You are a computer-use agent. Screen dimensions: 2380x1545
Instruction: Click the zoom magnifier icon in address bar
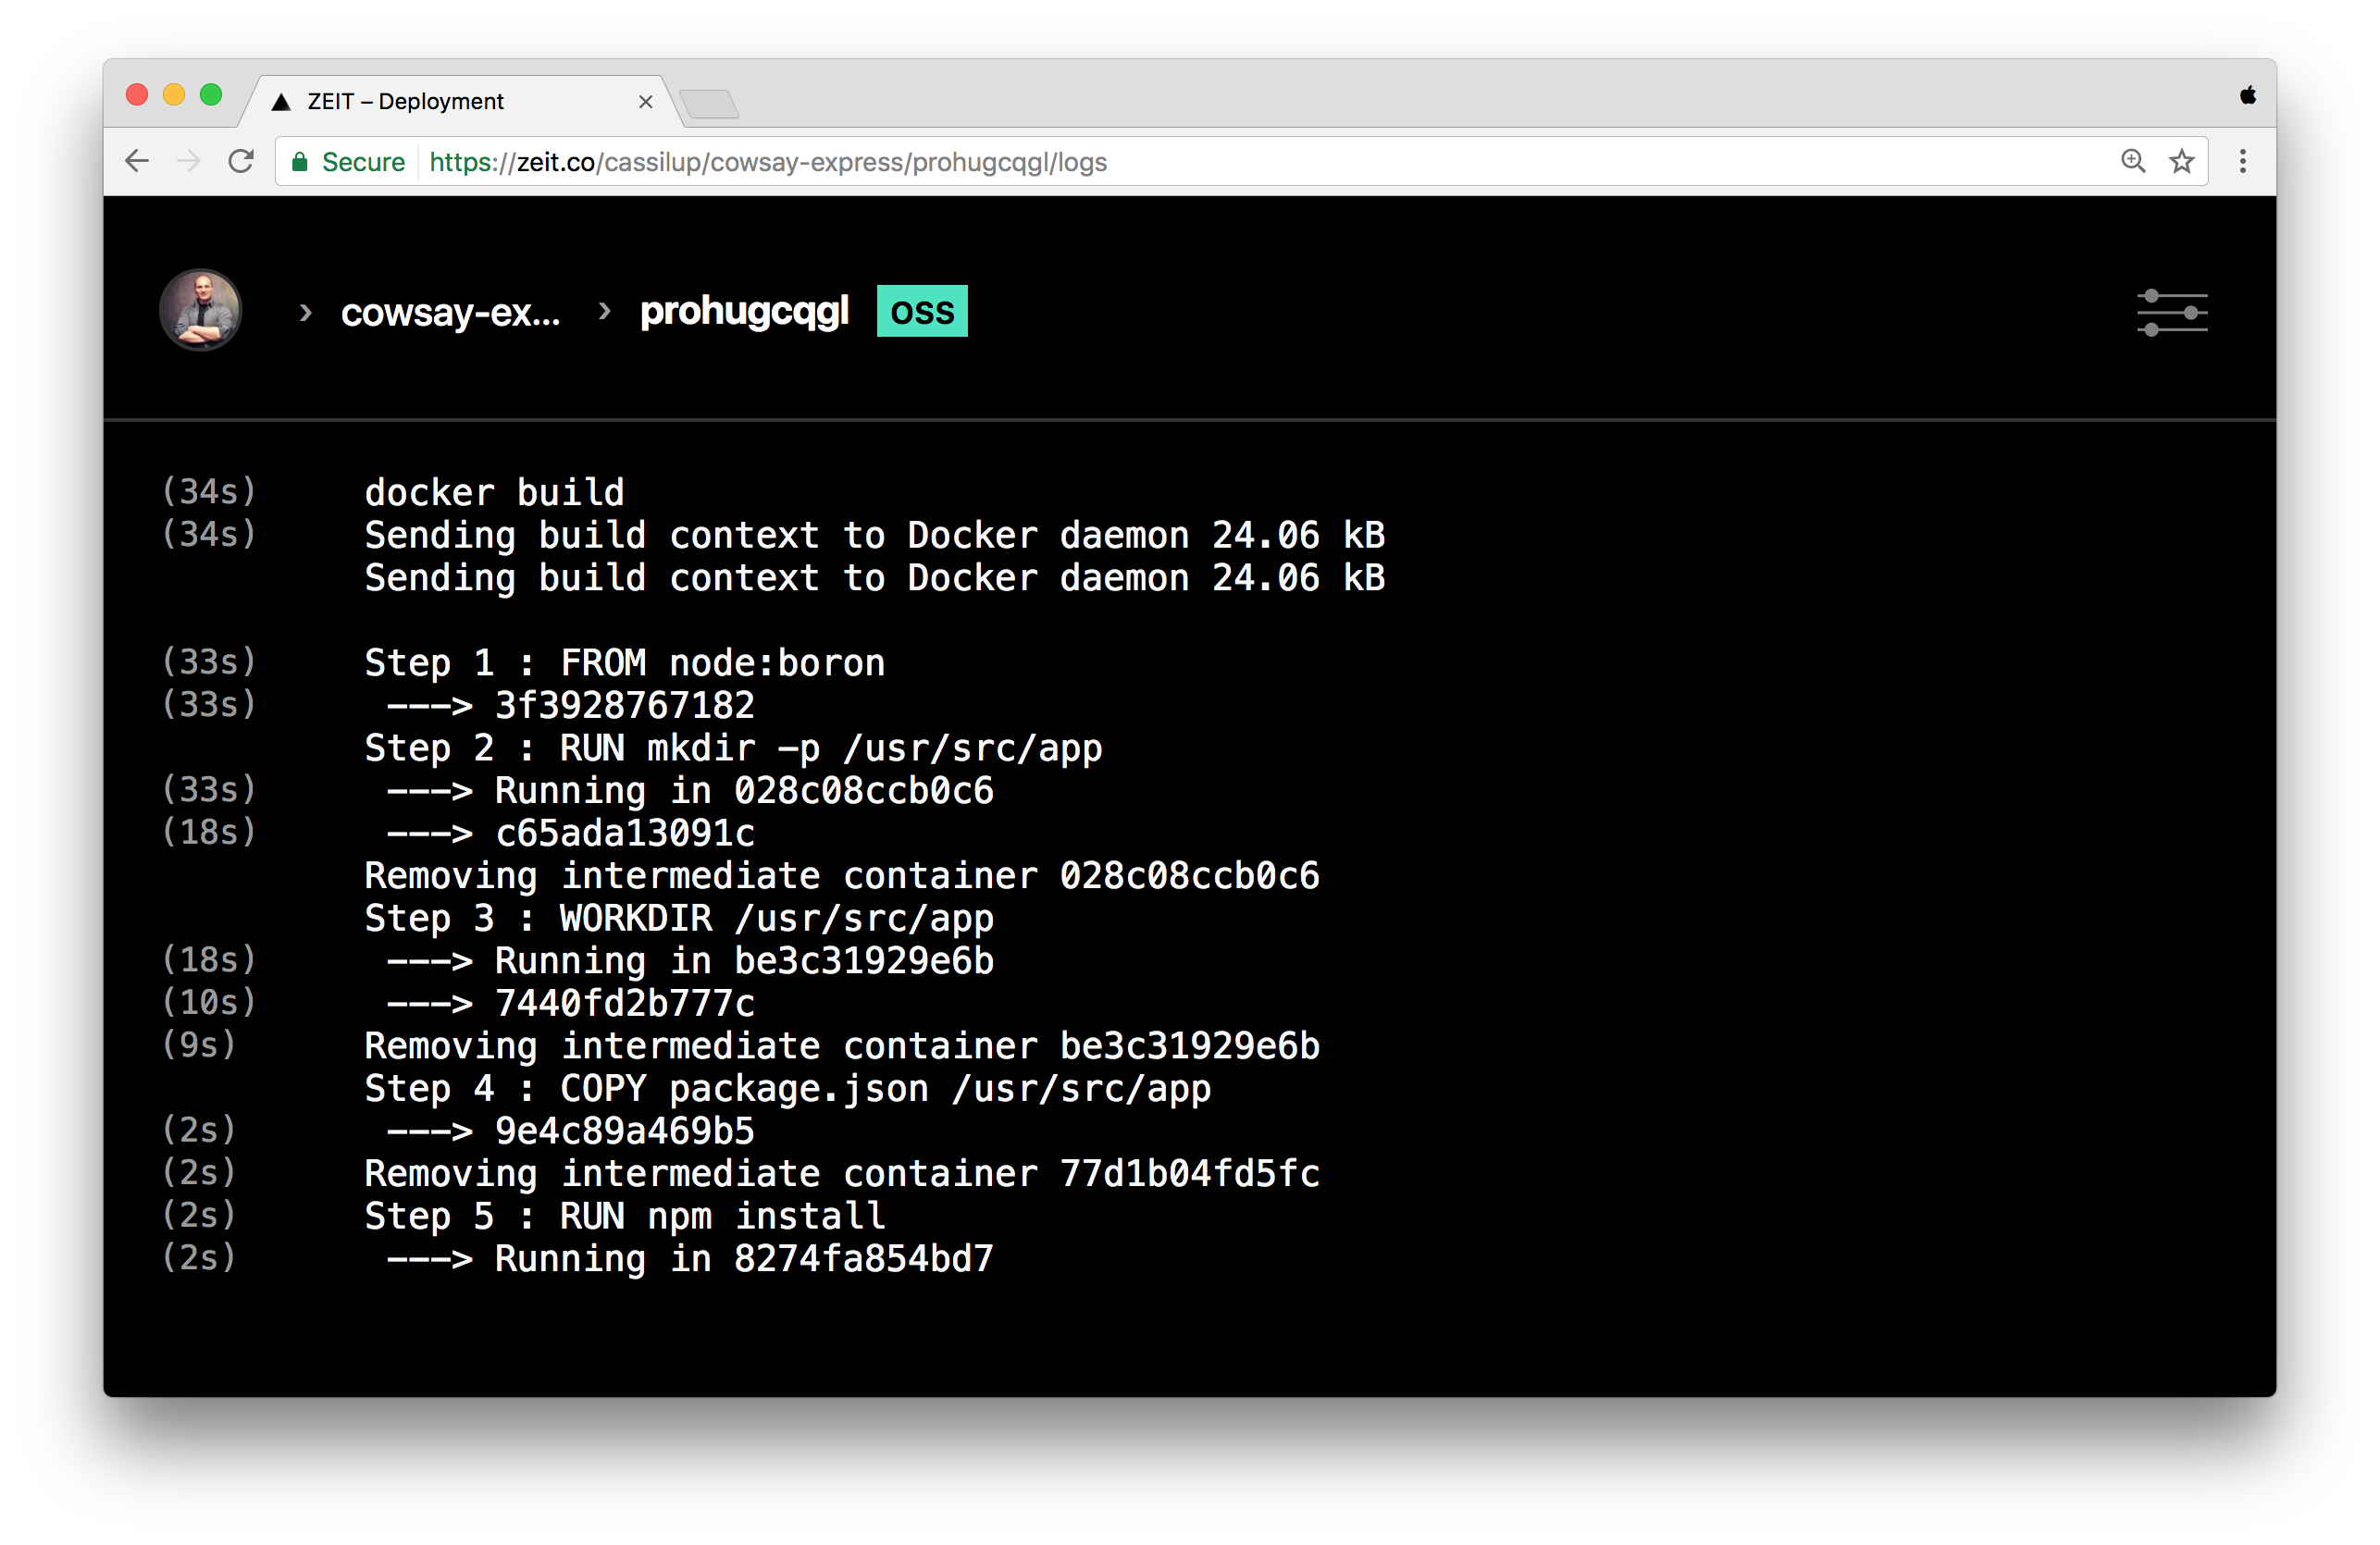pos(2132,161)
